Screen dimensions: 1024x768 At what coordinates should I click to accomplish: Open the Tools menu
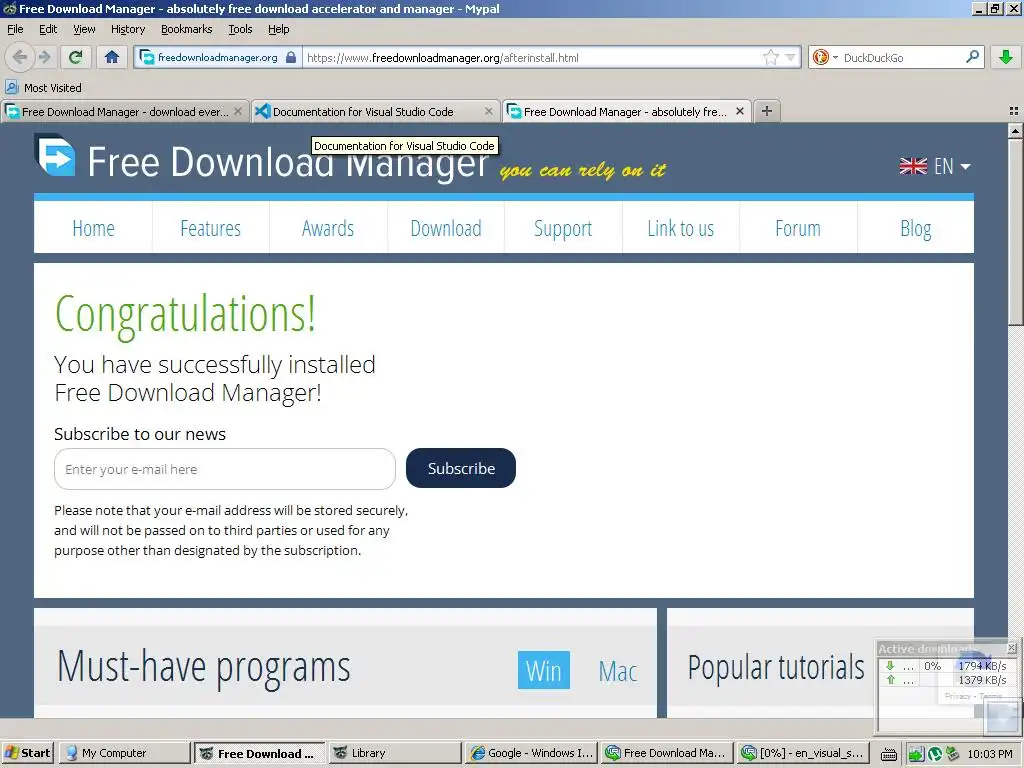[x=240, y=29]
